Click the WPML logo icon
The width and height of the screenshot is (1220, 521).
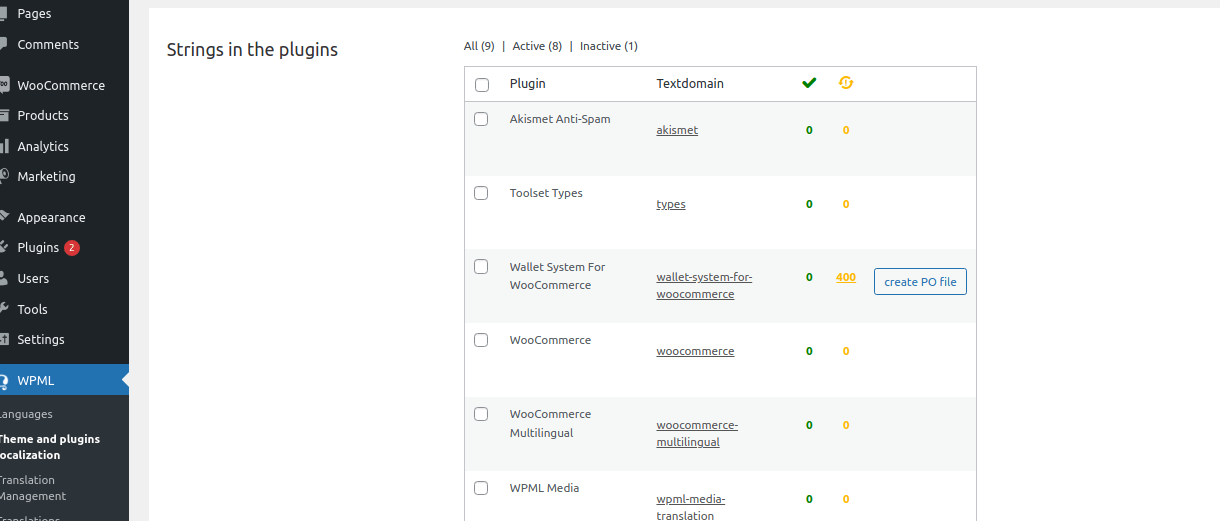click(x=4, y=380)
